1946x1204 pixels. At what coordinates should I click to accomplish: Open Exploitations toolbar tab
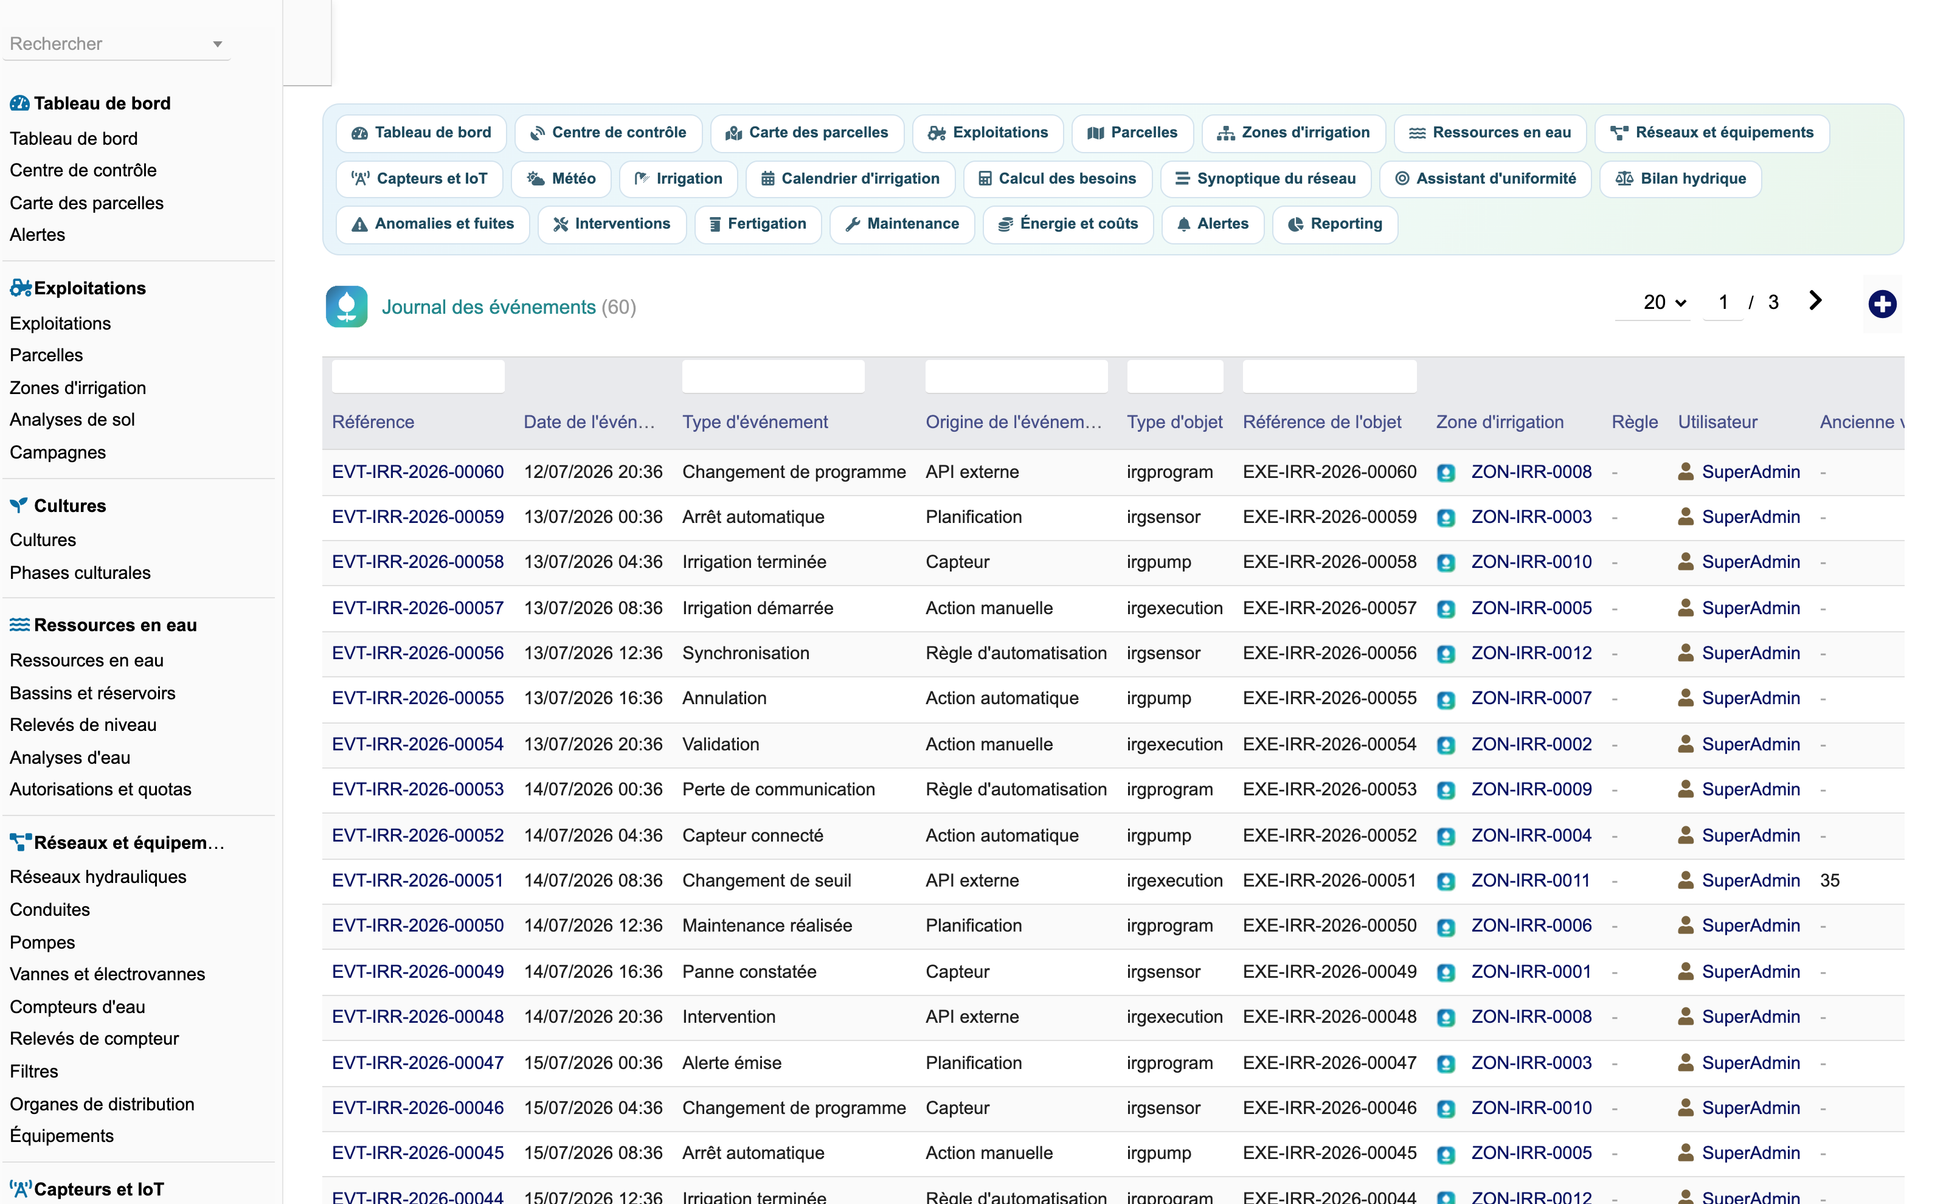tap(988, 133)
